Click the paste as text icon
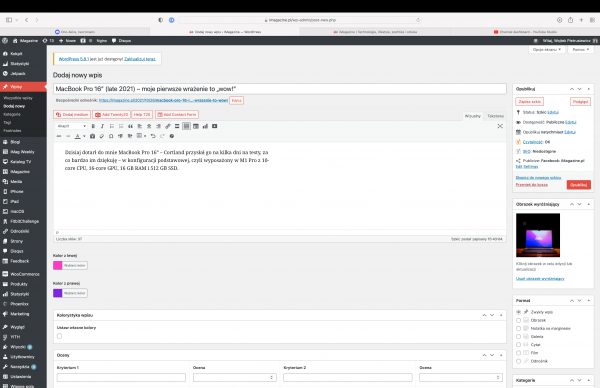The image size is (600, 388). (x=92, y=136)
